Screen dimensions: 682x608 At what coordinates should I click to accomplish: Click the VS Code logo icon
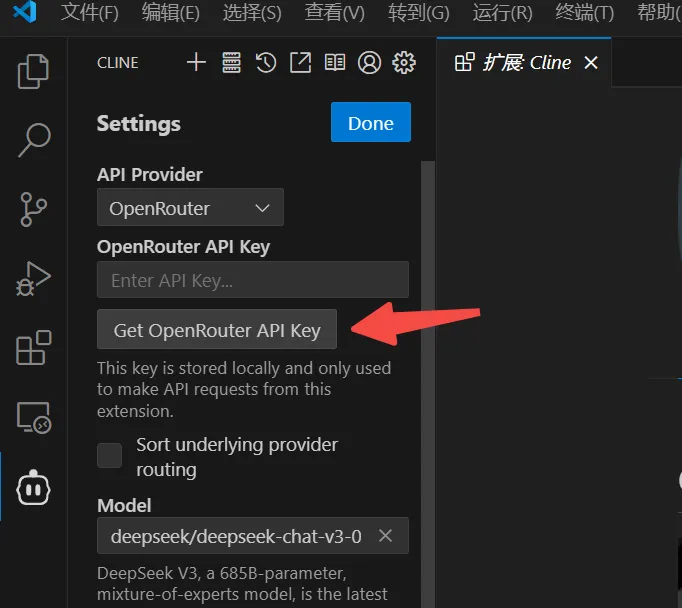[x=25, y=12]
